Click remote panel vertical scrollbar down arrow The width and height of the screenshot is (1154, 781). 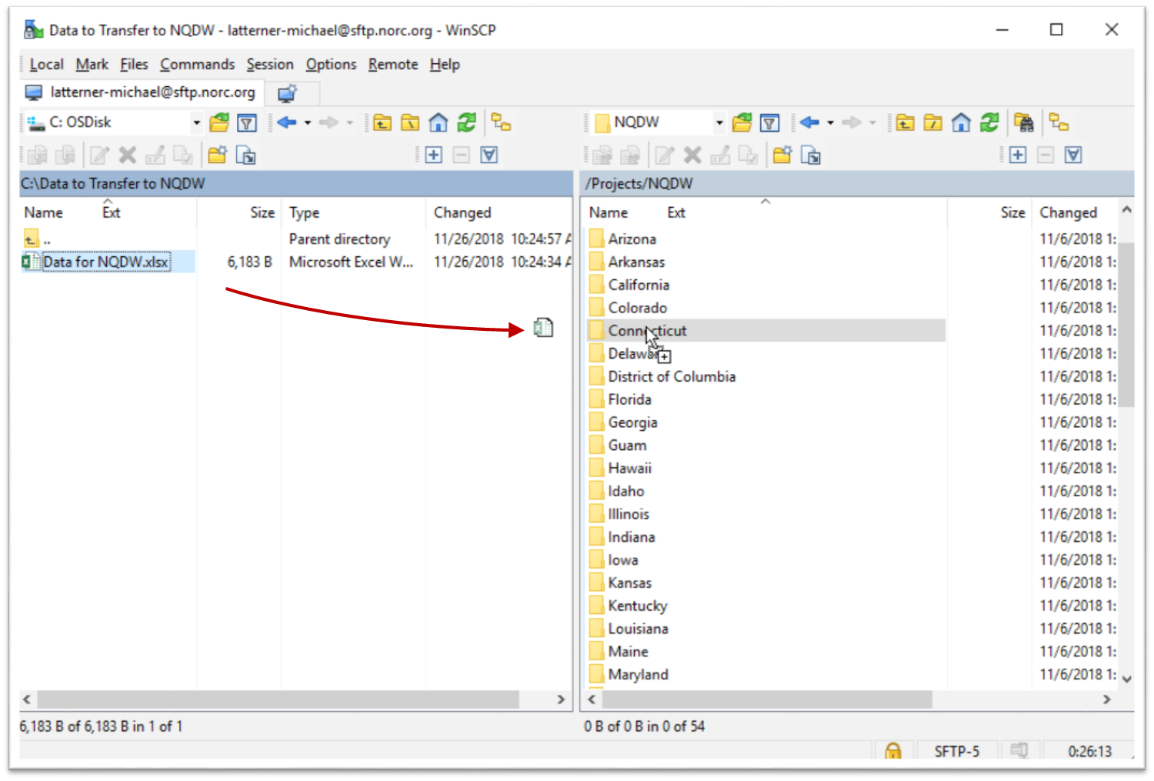[1126, 678]
